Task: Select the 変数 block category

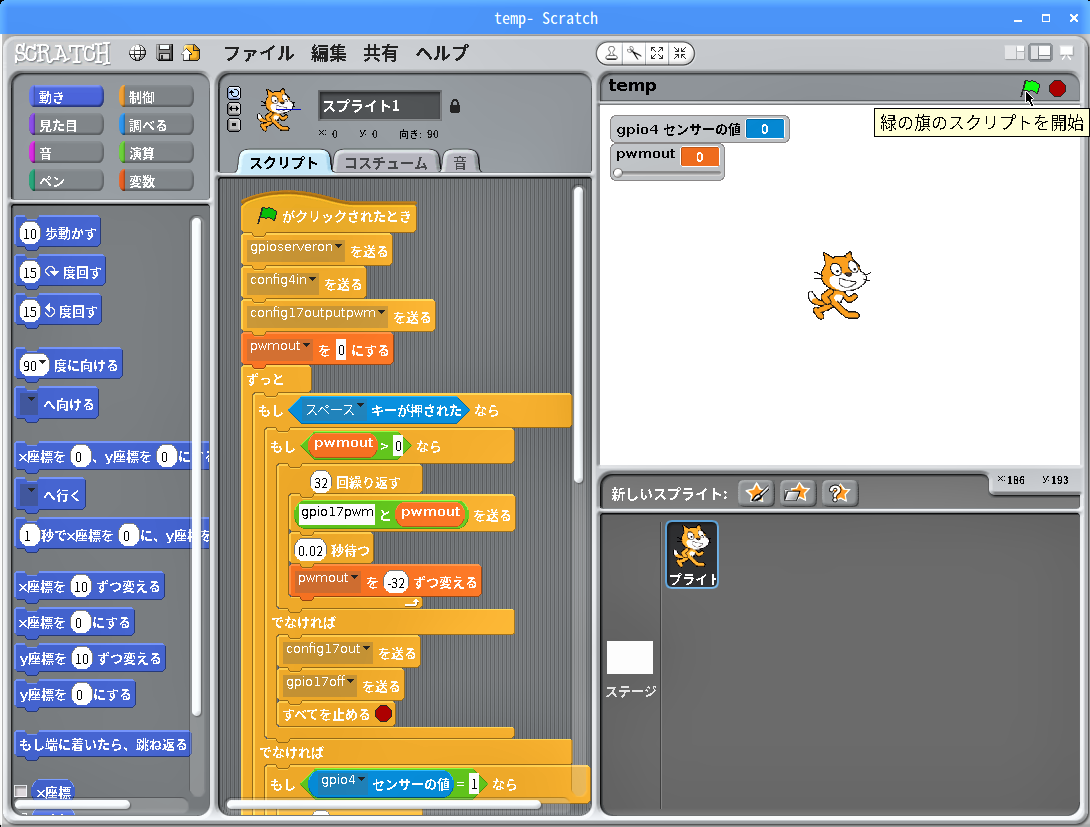Action: click(x=156, y=181)
